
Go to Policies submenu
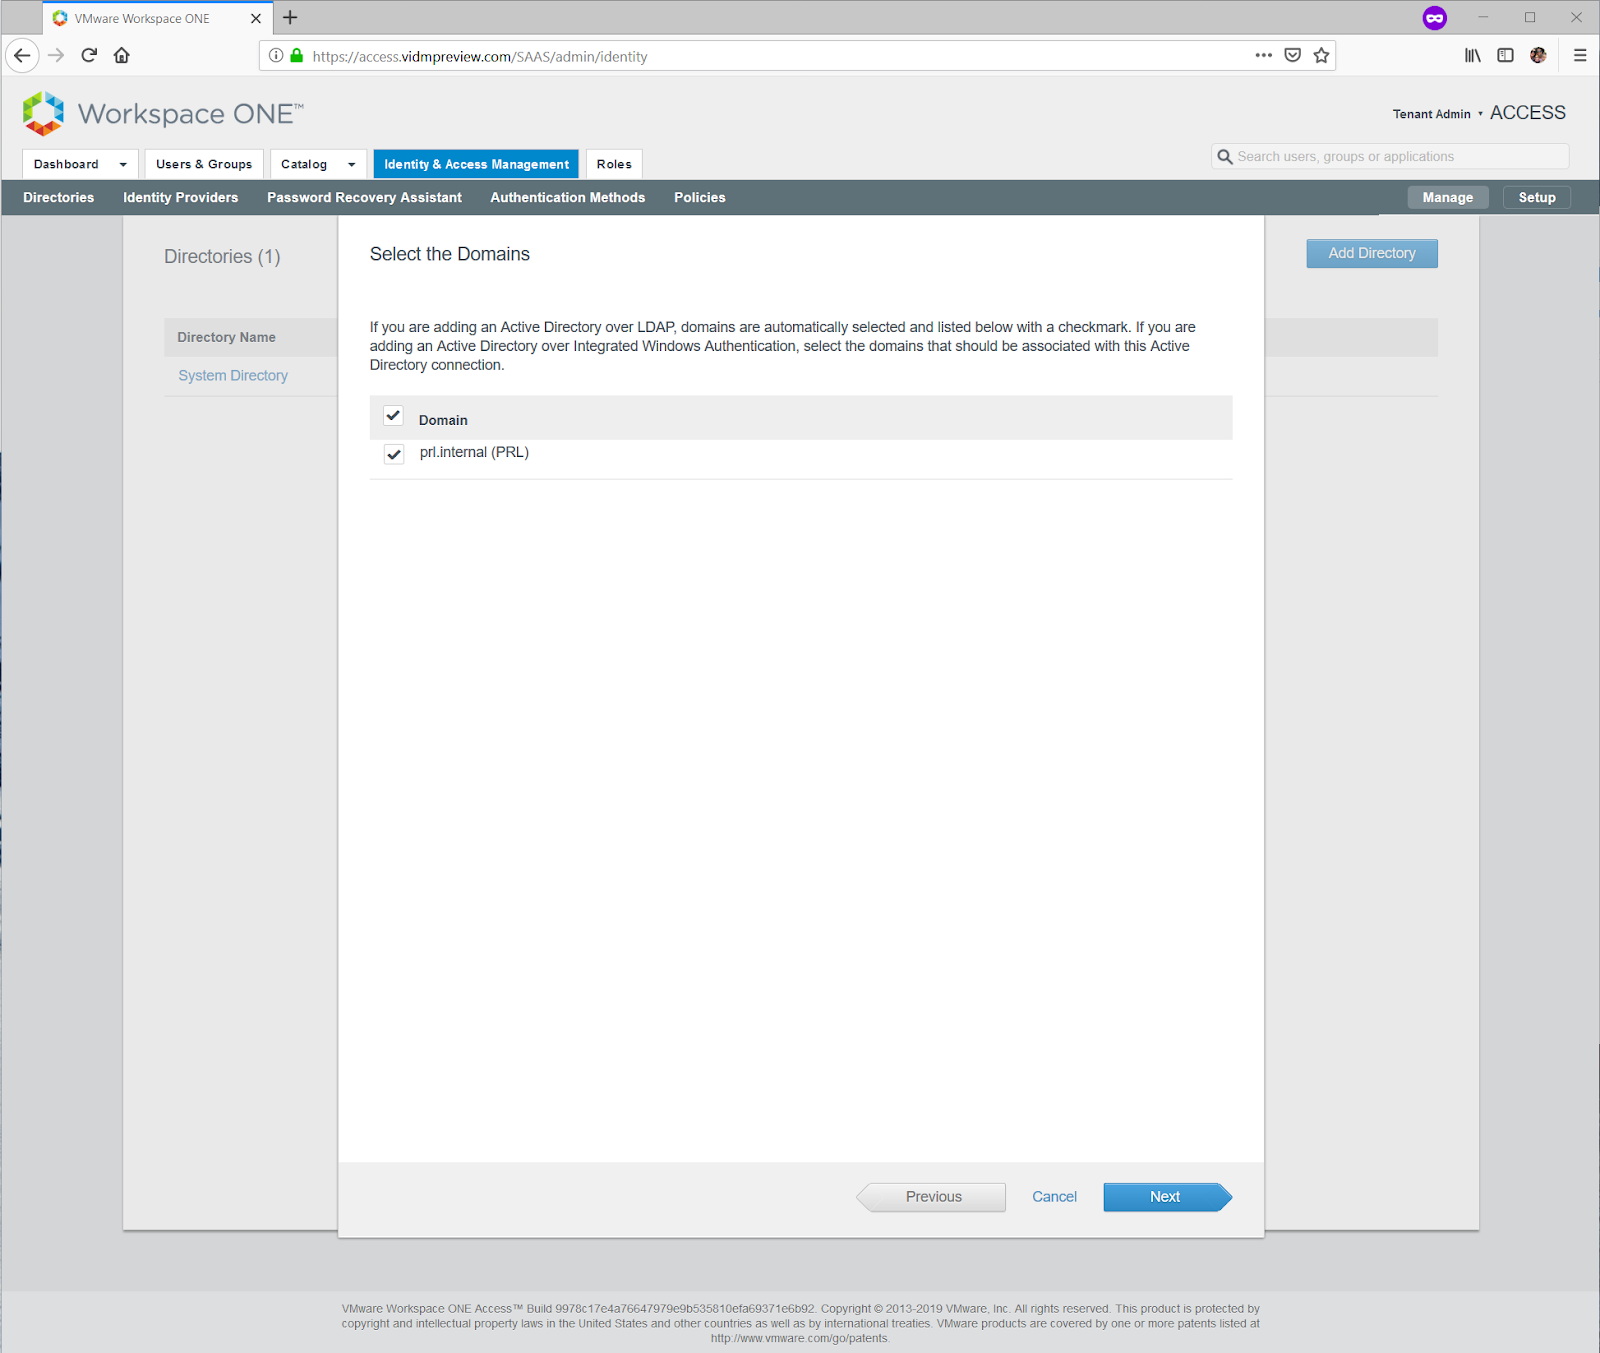(700, 198)
